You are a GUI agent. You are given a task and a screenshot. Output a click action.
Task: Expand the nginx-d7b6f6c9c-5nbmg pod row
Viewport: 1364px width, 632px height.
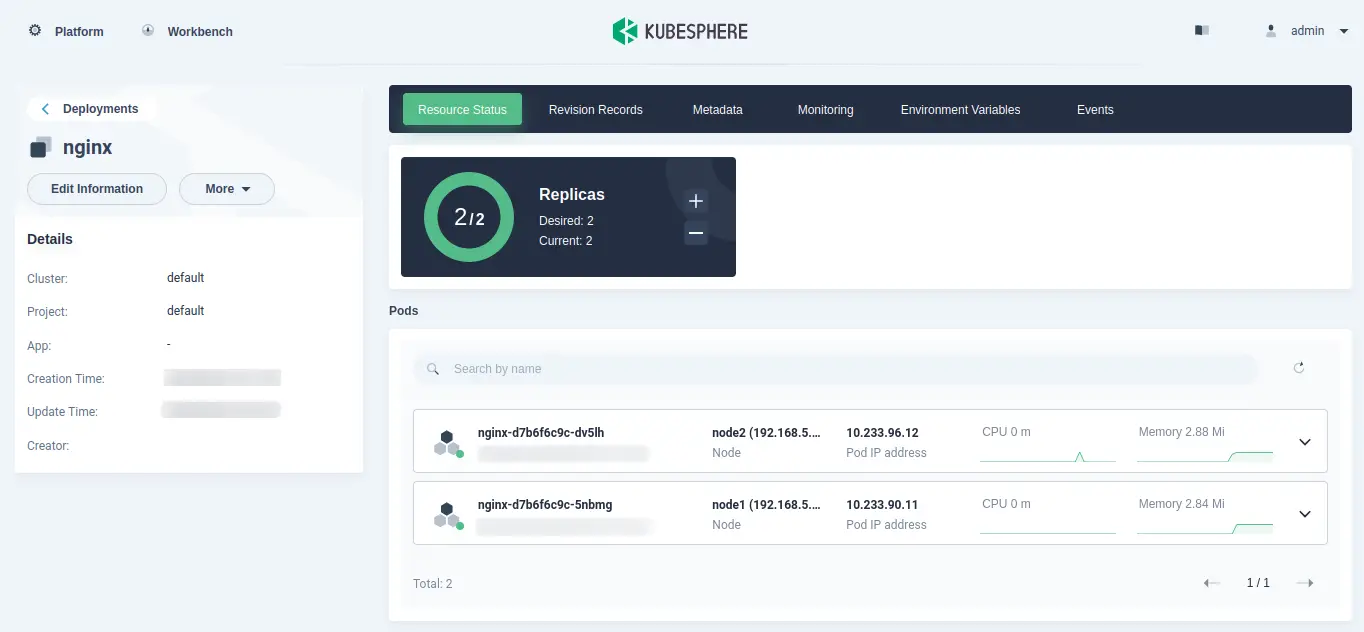click(1304, 514)
